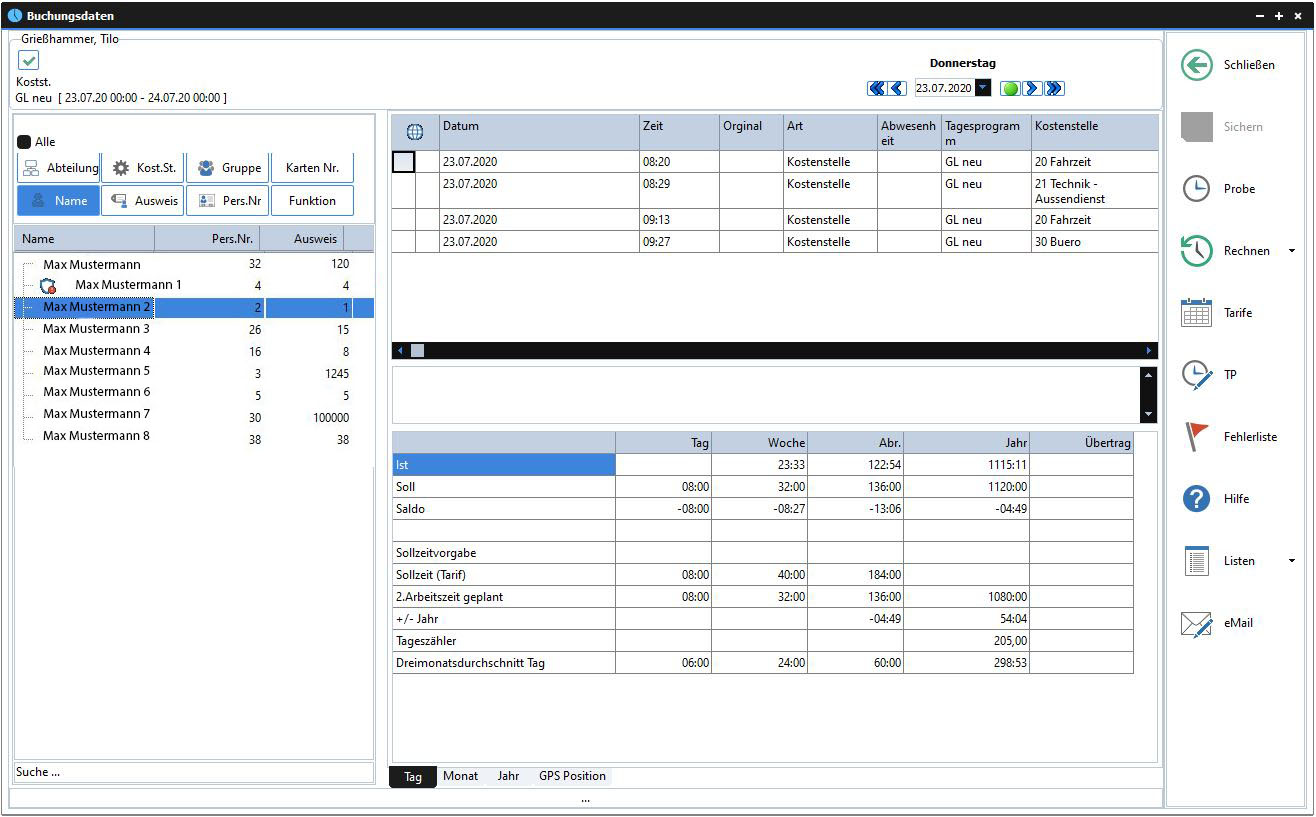The width and height of the screenshot is (1316, 817).
Task: Filter by Abteilung button
Action: (x=58, y=168)
